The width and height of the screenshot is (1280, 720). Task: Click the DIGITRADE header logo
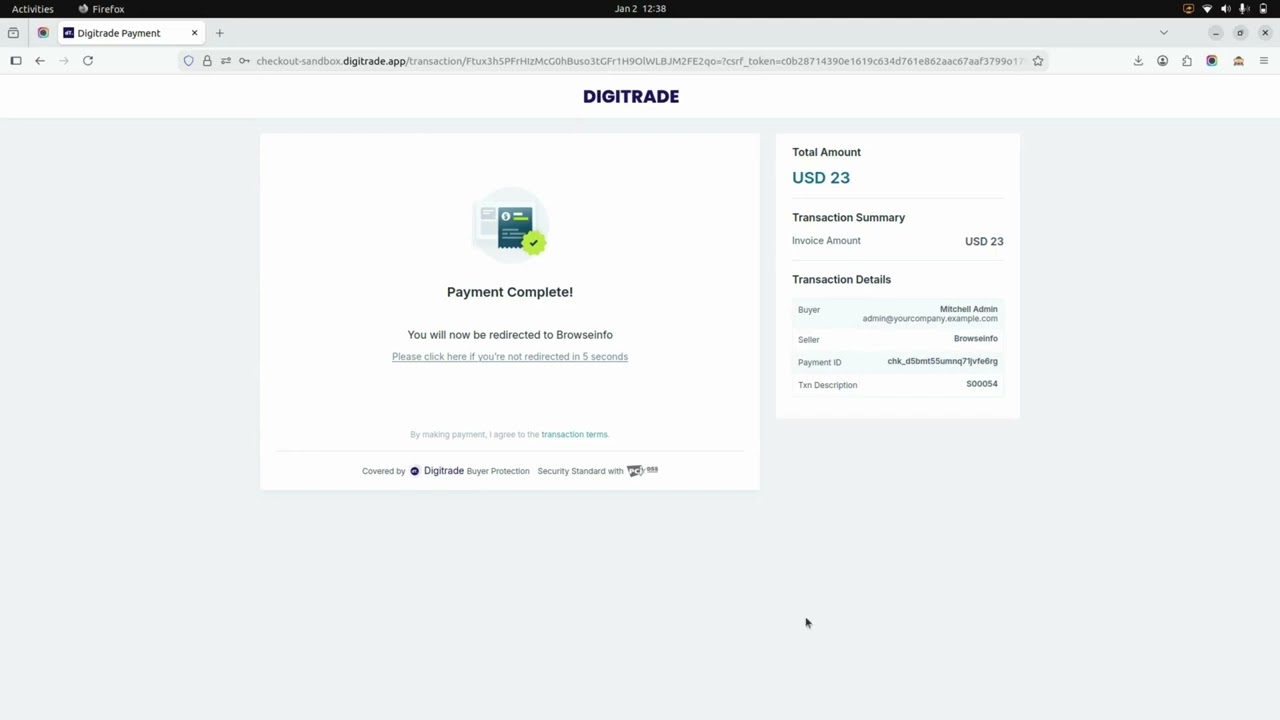(631, 96)
